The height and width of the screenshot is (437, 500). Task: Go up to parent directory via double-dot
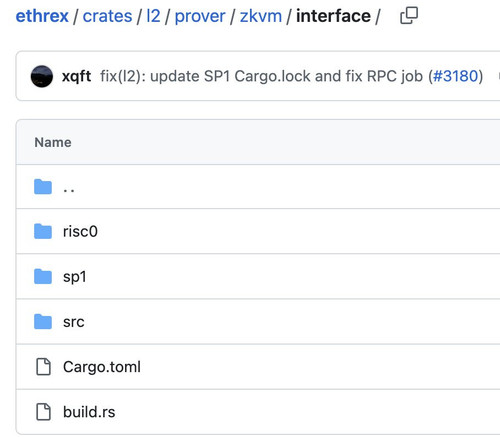[69, 190]
